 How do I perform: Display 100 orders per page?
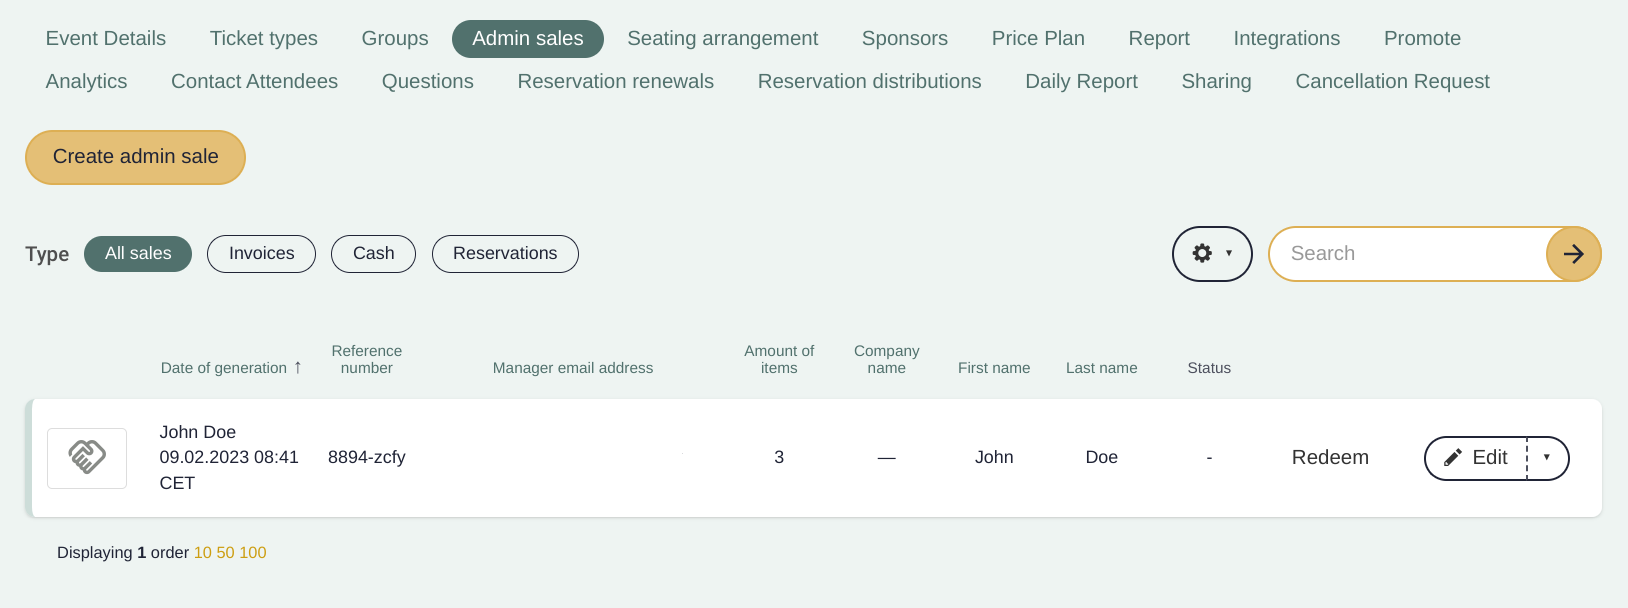[253, 553]
